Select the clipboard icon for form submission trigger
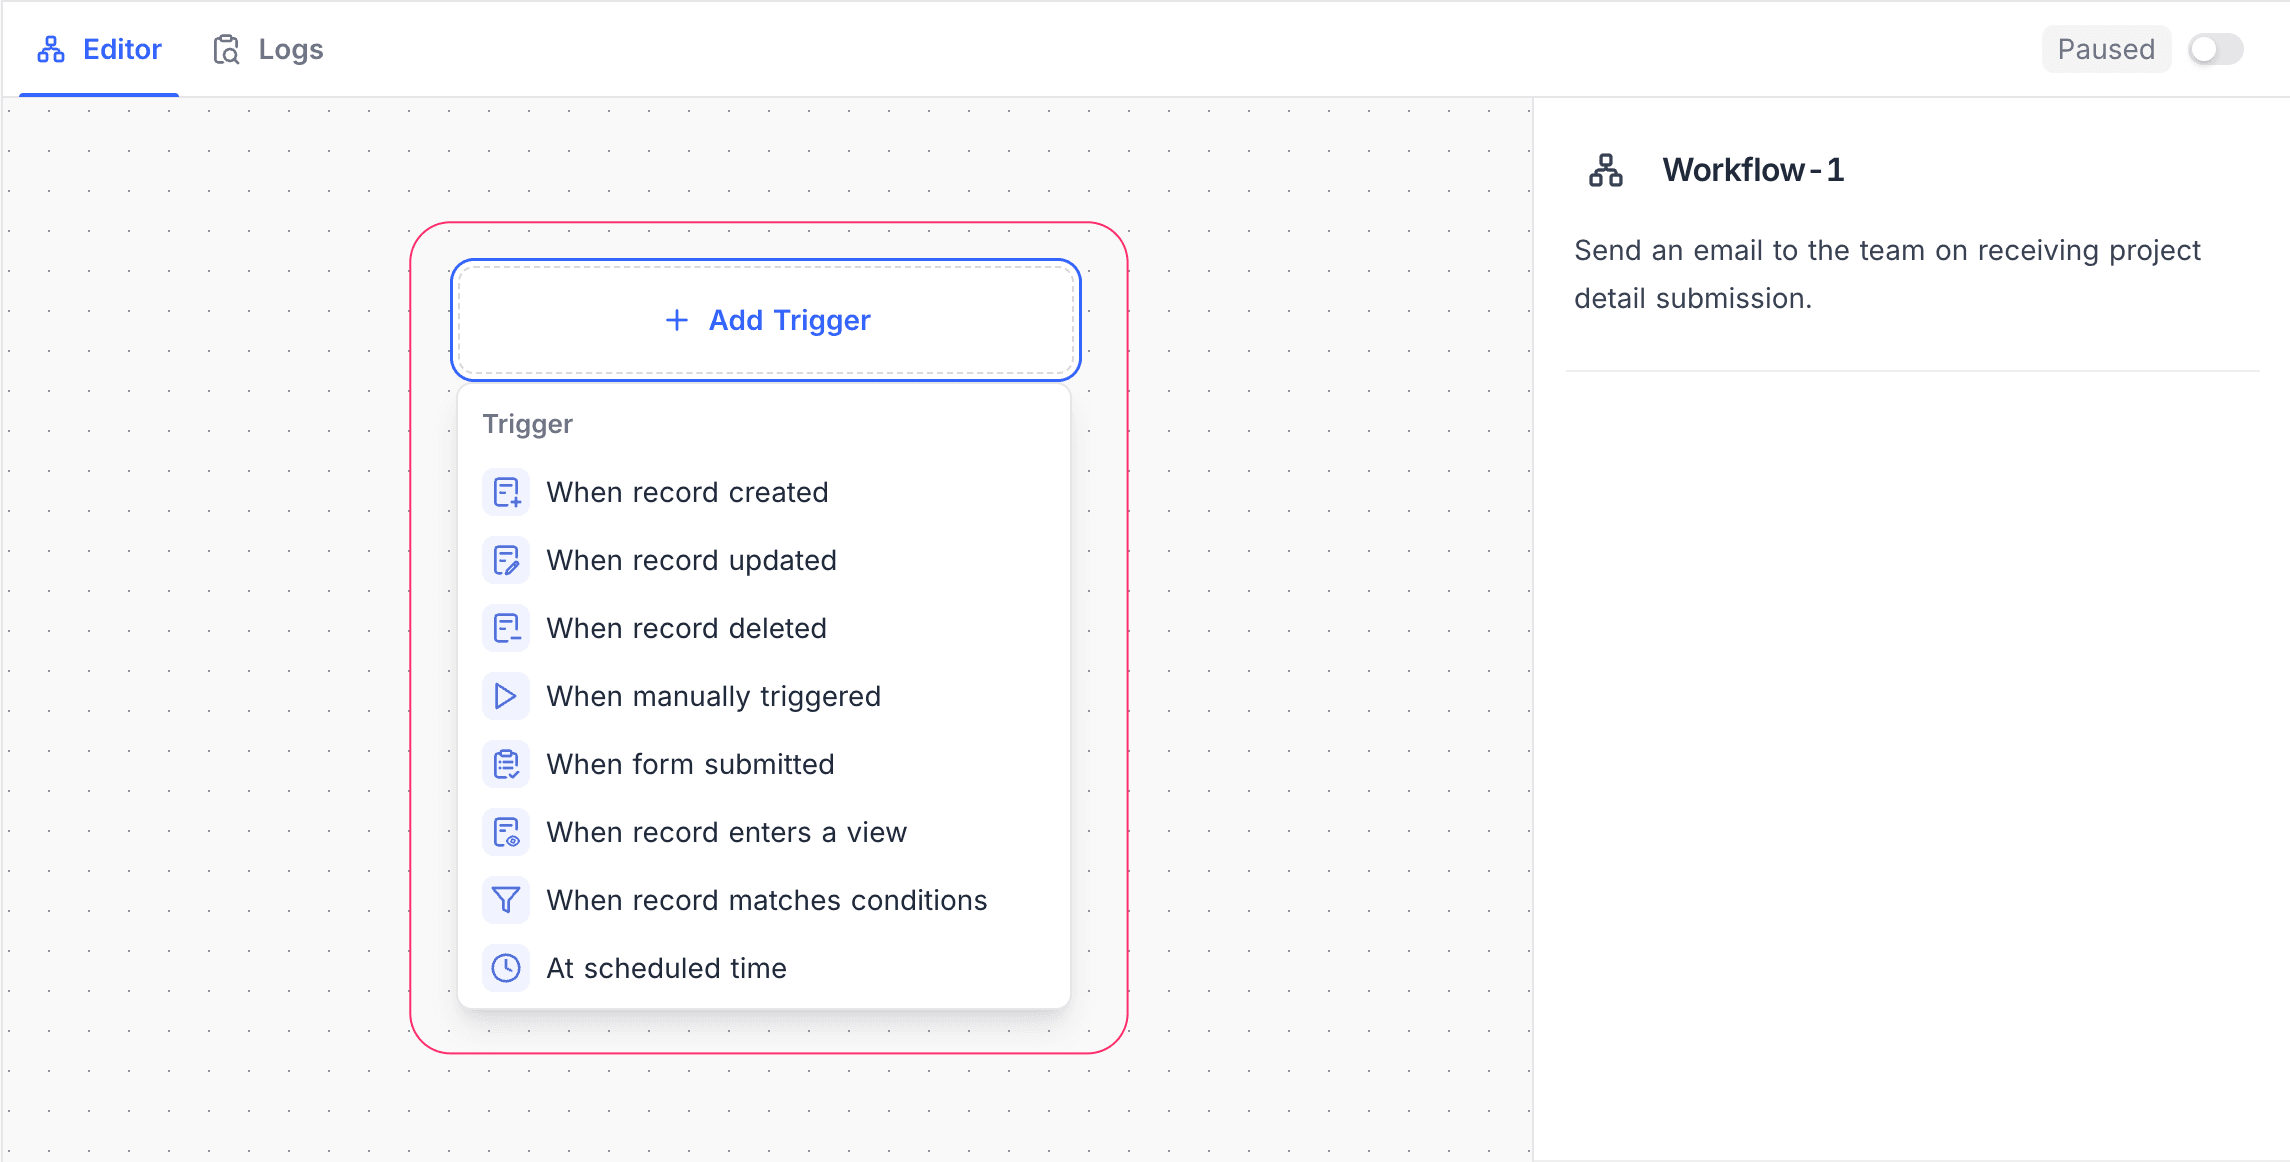The image size is (2290, 1162). [506, 764]
